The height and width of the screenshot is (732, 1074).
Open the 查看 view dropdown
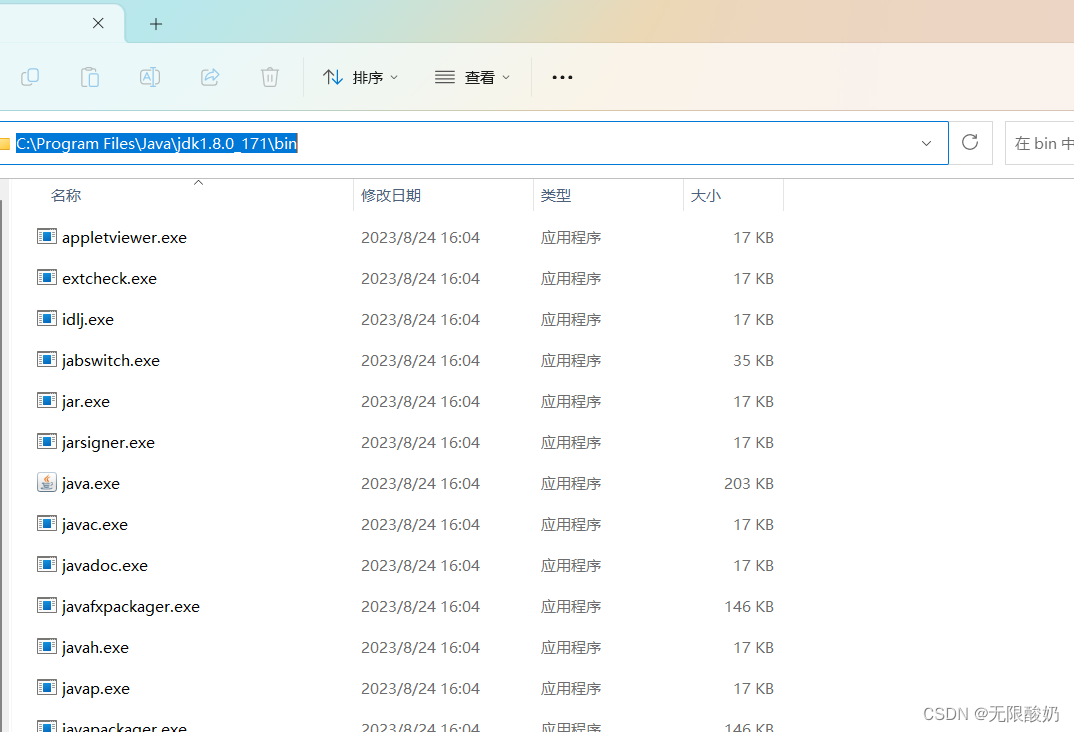(x=473, y=77)
